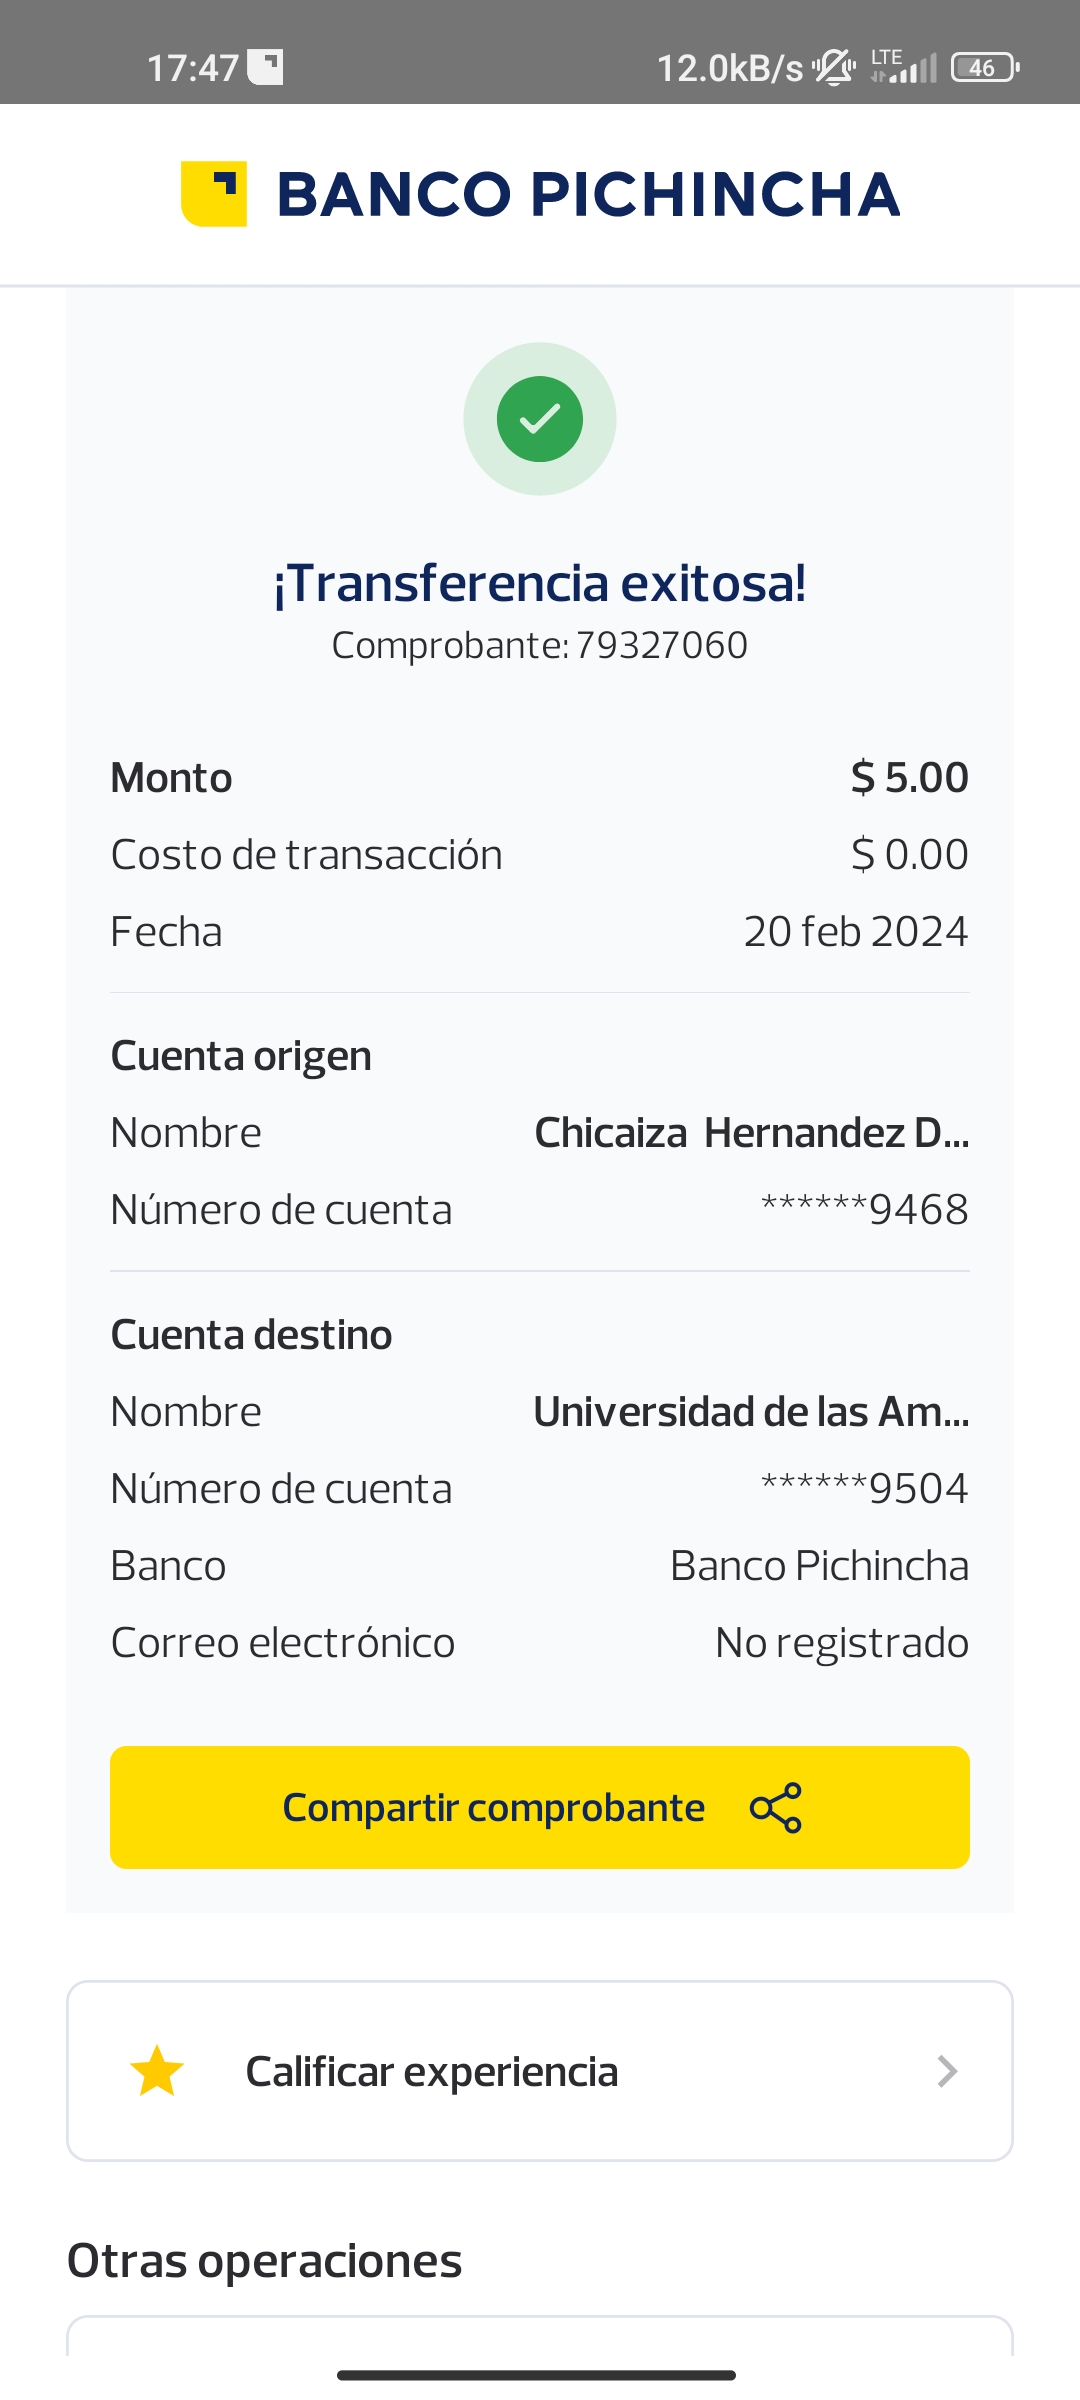Tap the Banco Pichincha yellow logo icon
Viewport: 1080px width, 2400px height.
[x=214, y=194]
